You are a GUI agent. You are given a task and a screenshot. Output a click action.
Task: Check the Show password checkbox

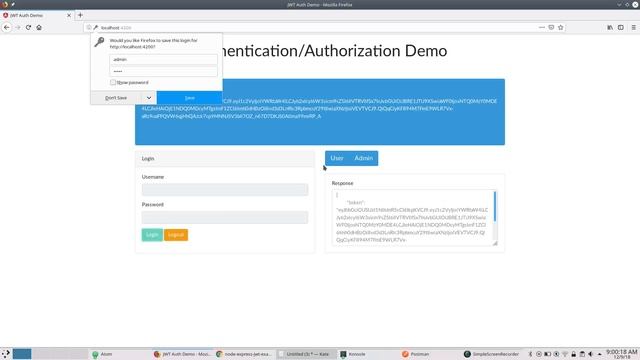point(113,82)
